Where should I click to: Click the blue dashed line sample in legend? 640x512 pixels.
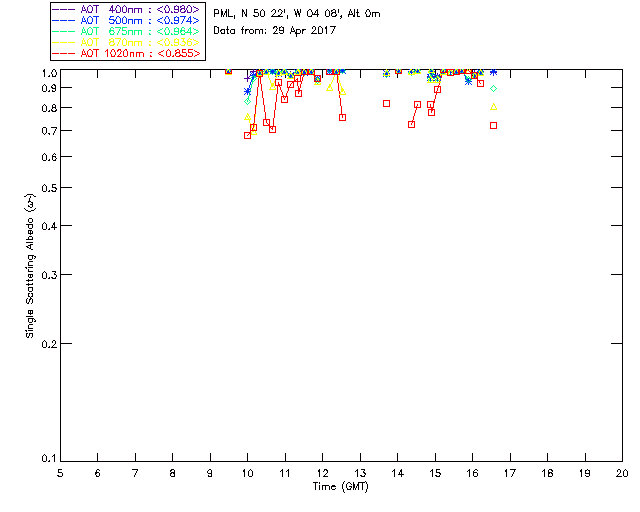64,20
